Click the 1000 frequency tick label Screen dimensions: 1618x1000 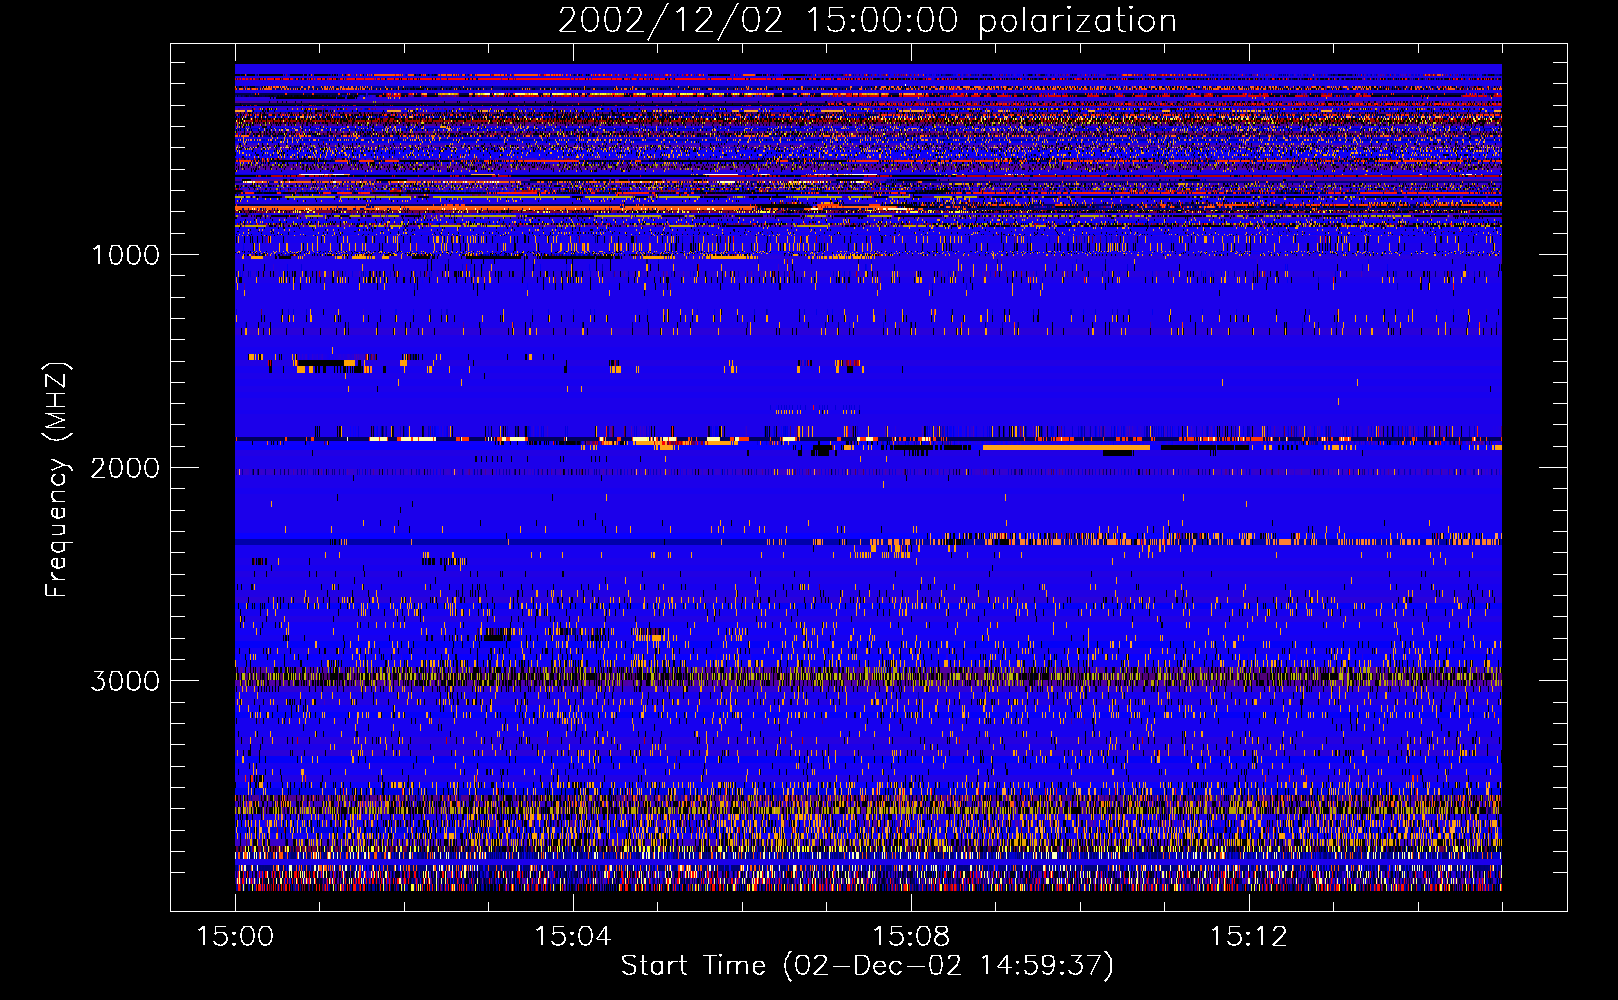(x=126, y=255)
